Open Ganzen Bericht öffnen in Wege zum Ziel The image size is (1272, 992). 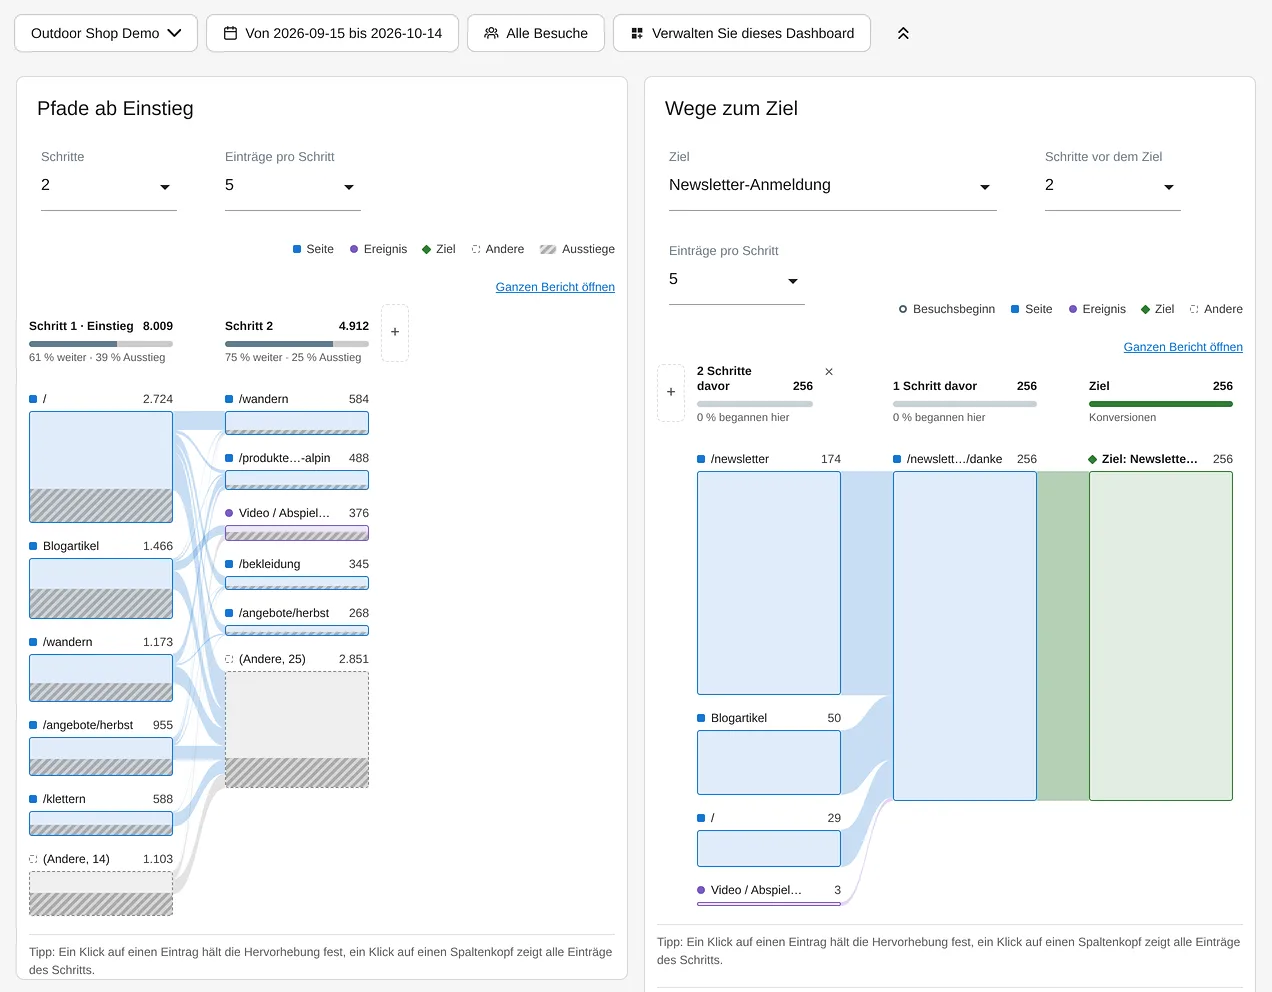tap(1183, 347)
